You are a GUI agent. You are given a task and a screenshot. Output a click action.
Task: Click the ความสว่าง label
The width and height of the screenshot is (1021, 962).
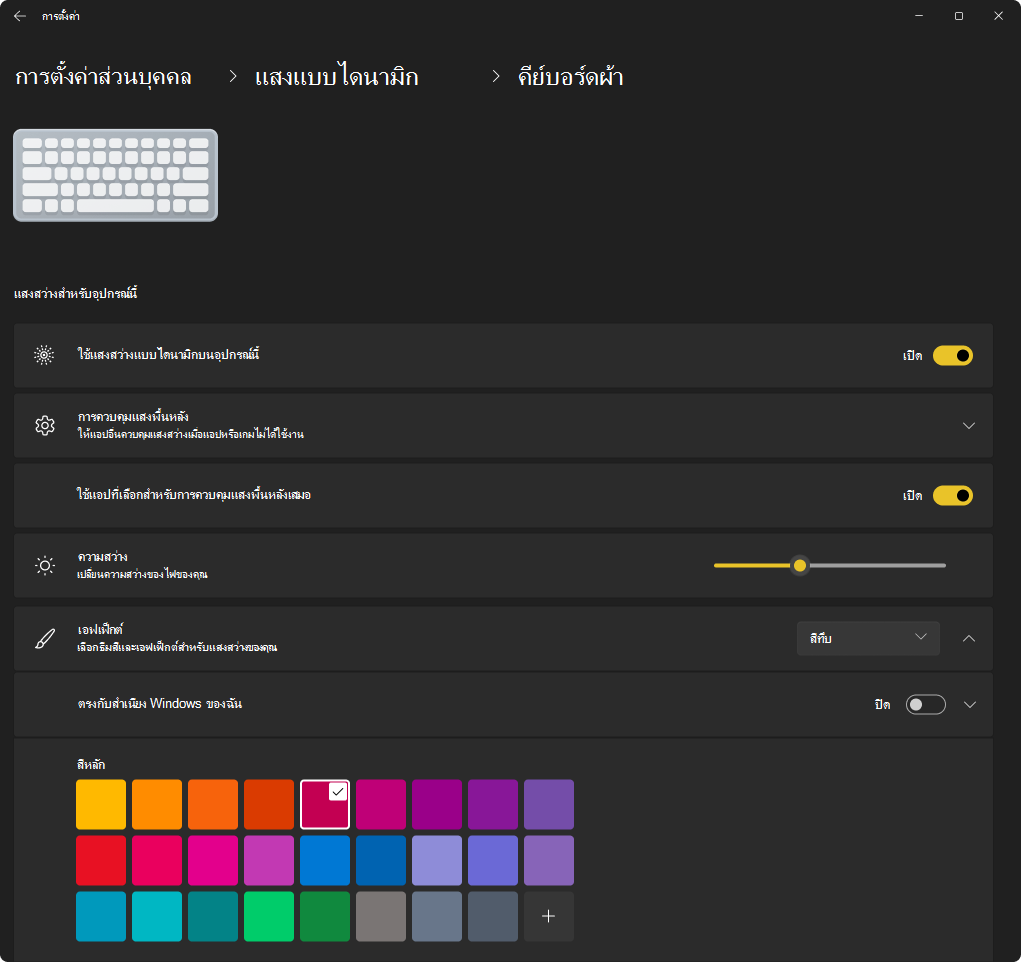tap(102, 557)
